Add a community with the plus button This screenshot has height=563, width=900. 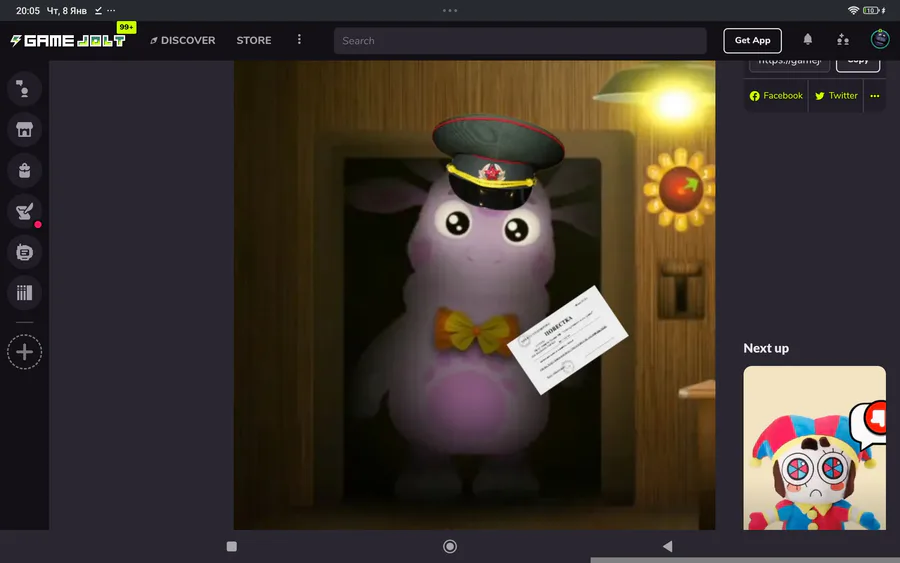click(x=24, y=352)
